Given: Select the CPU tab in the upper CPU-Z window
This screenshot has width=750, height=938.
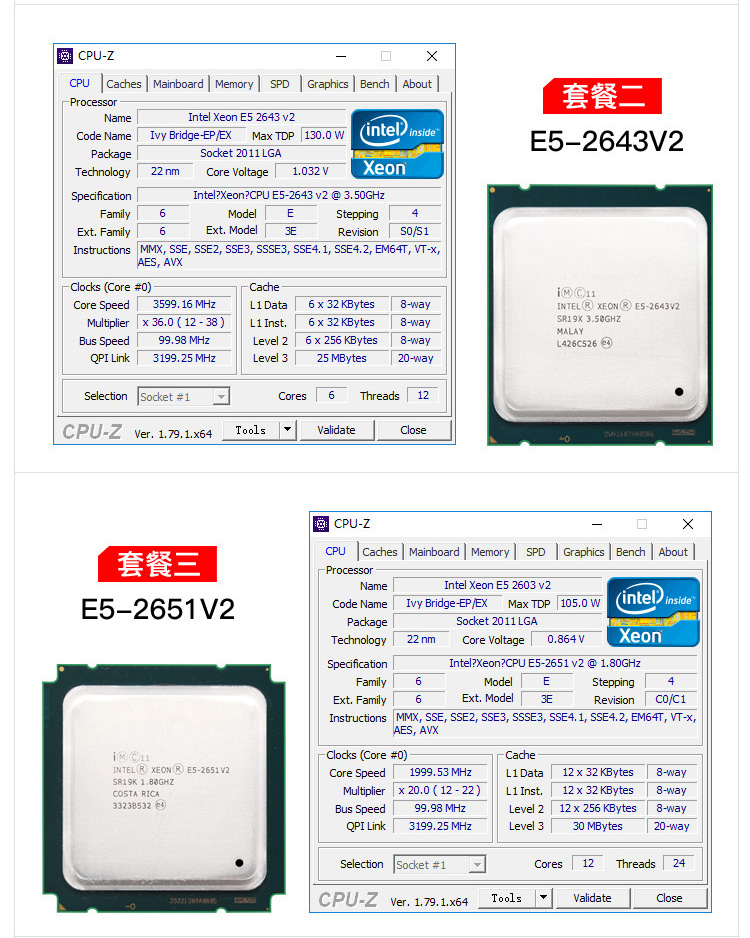Looking at the screenshot, I should tap(80, 83).
